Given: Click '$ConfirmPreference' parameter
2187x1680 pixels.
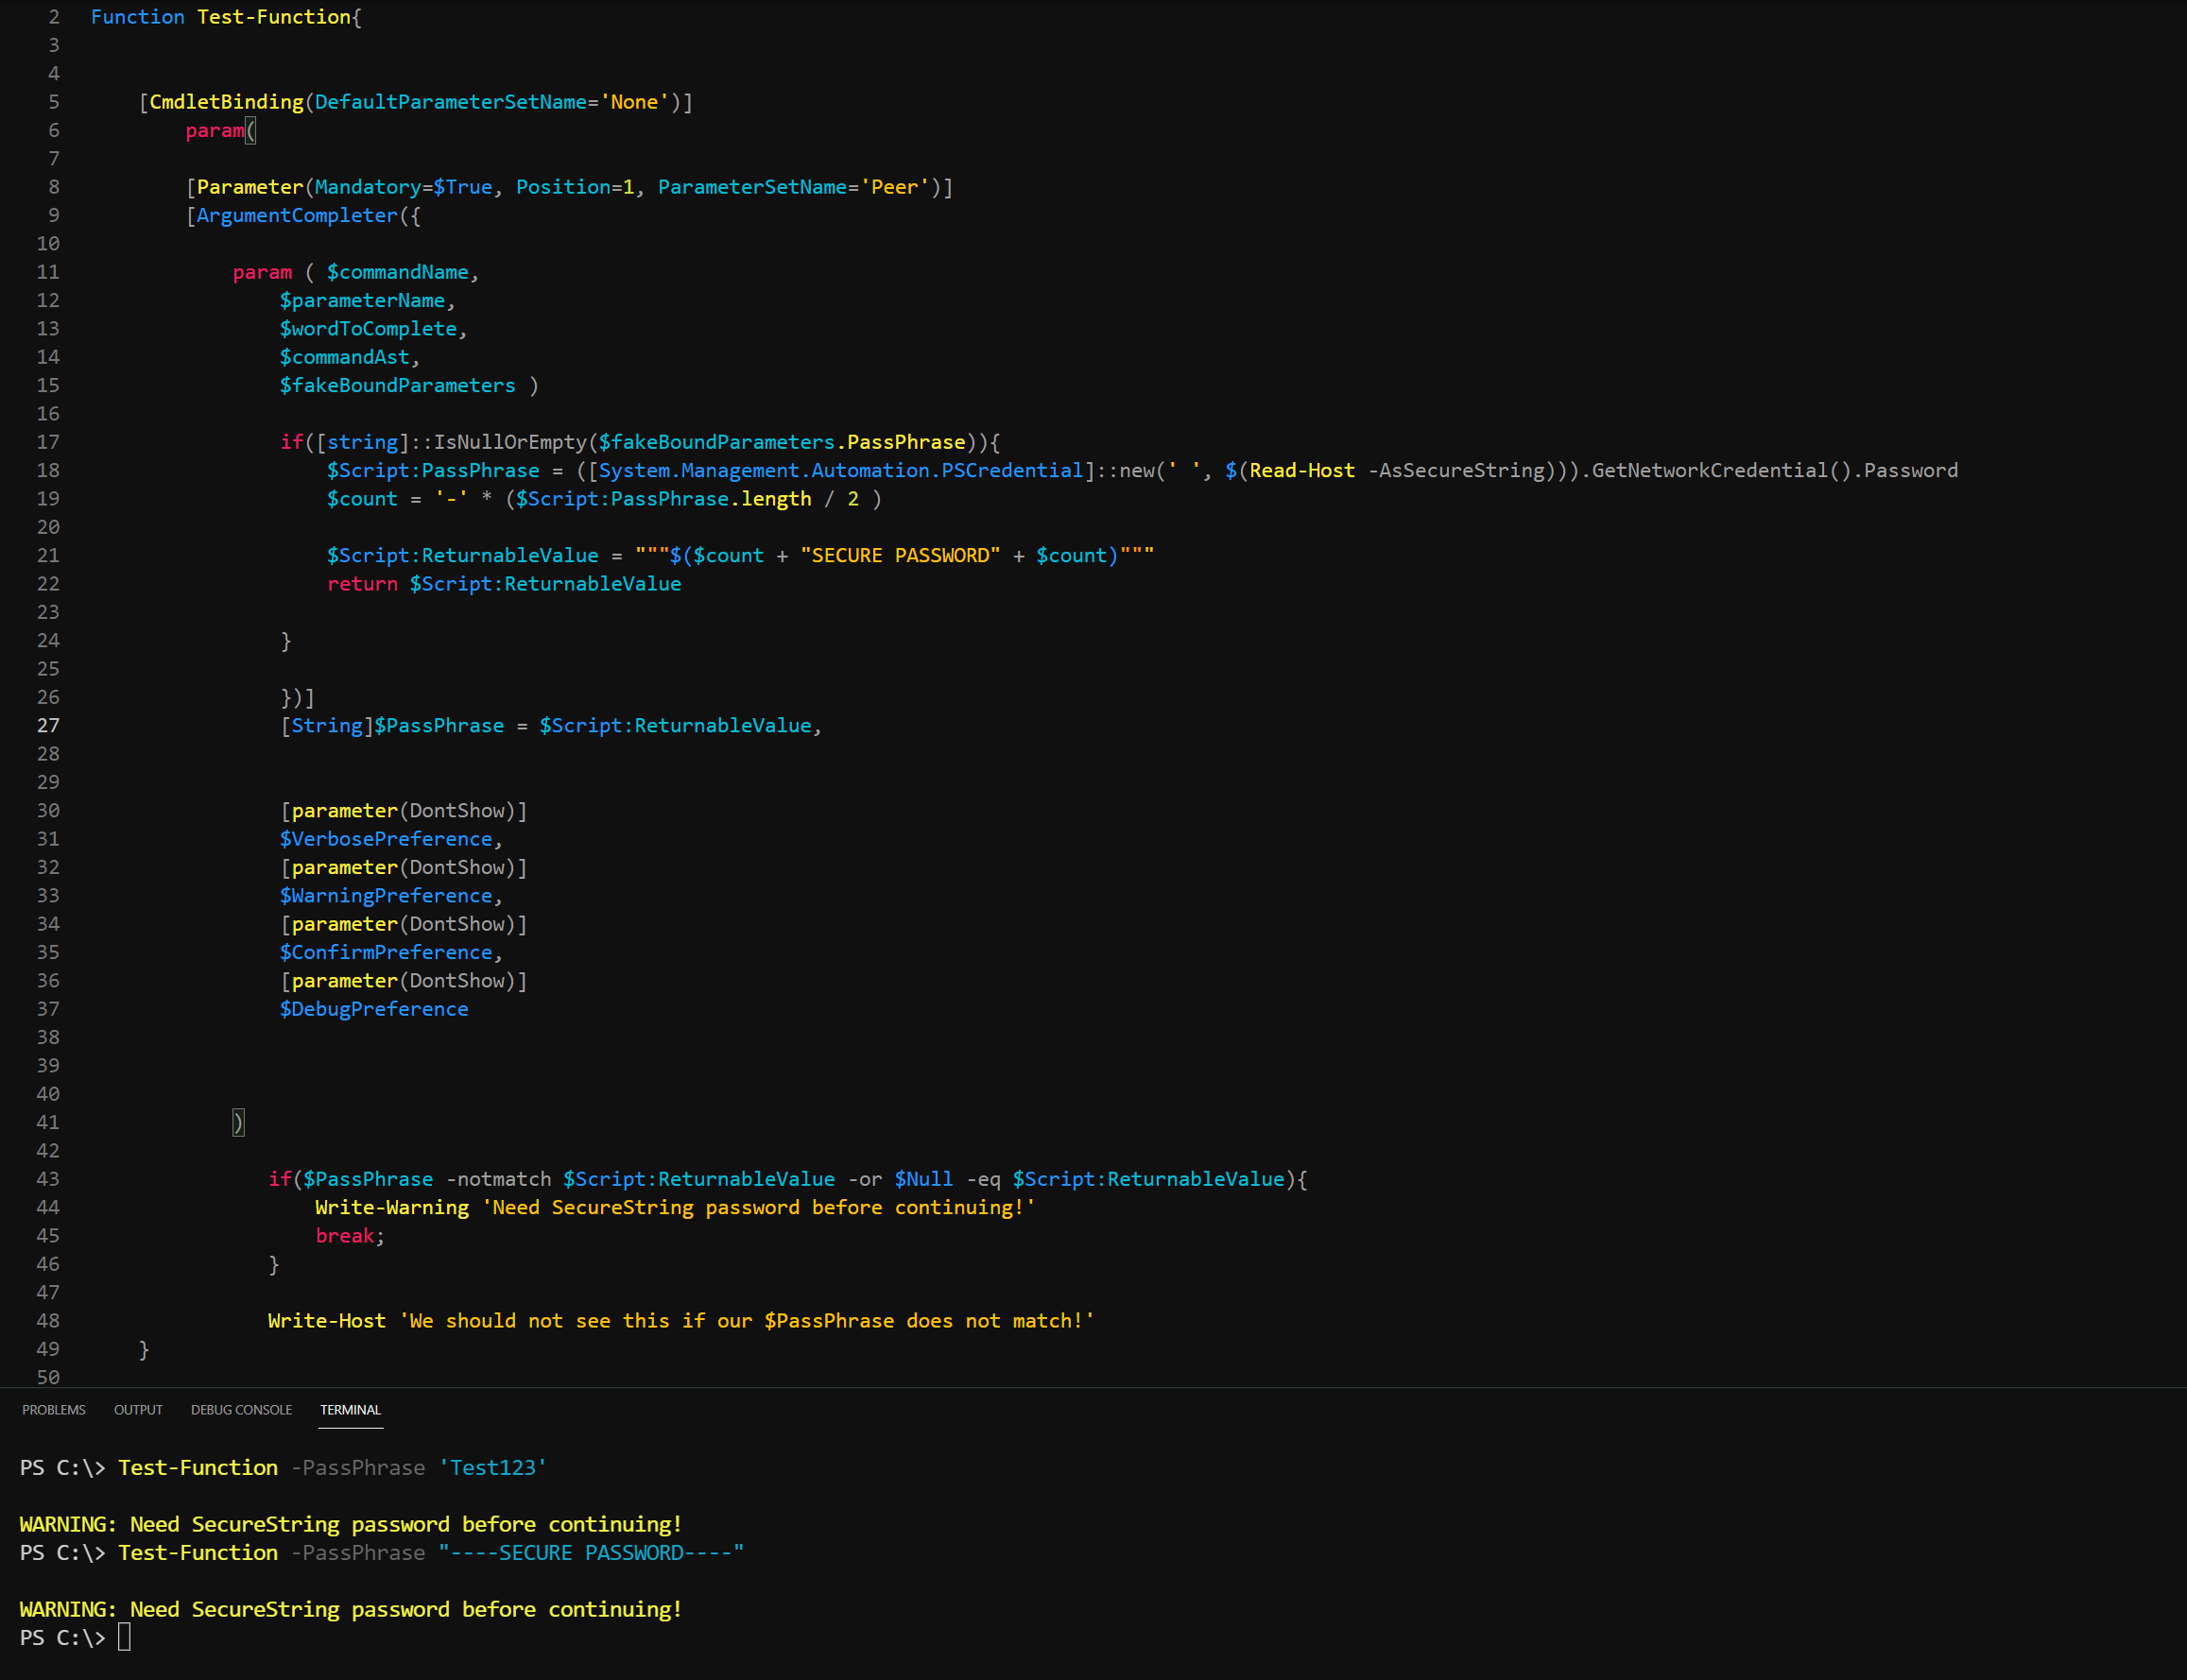Looking at the screenshot, I should click(386, 952).
